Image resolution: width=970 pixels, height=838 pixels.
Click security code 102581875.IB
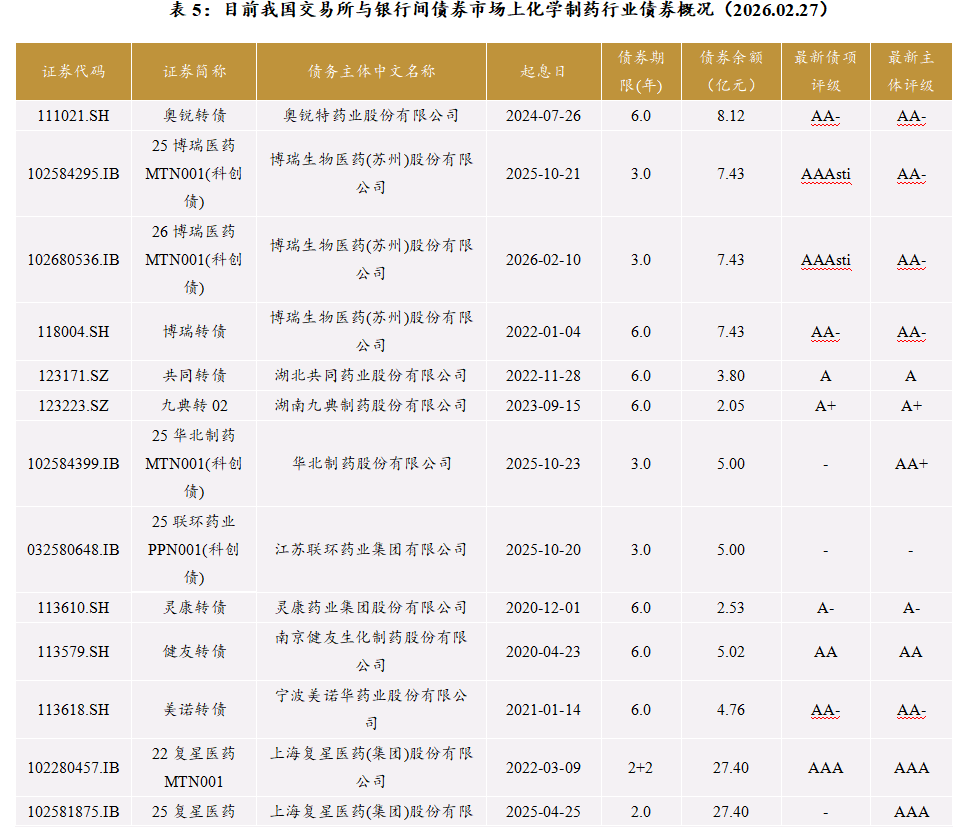(74, 812)
